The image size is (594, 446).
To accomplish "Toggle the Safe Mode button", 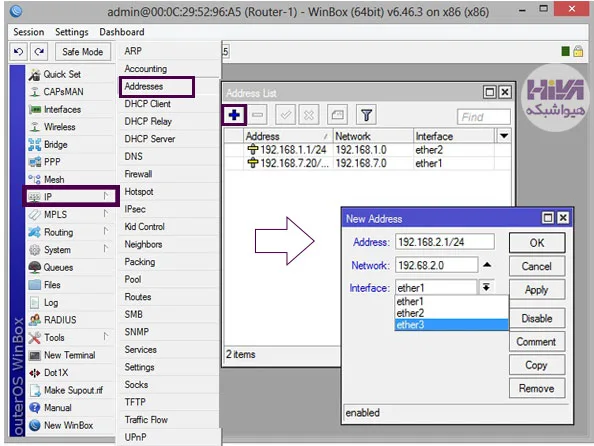I will 83,52.
